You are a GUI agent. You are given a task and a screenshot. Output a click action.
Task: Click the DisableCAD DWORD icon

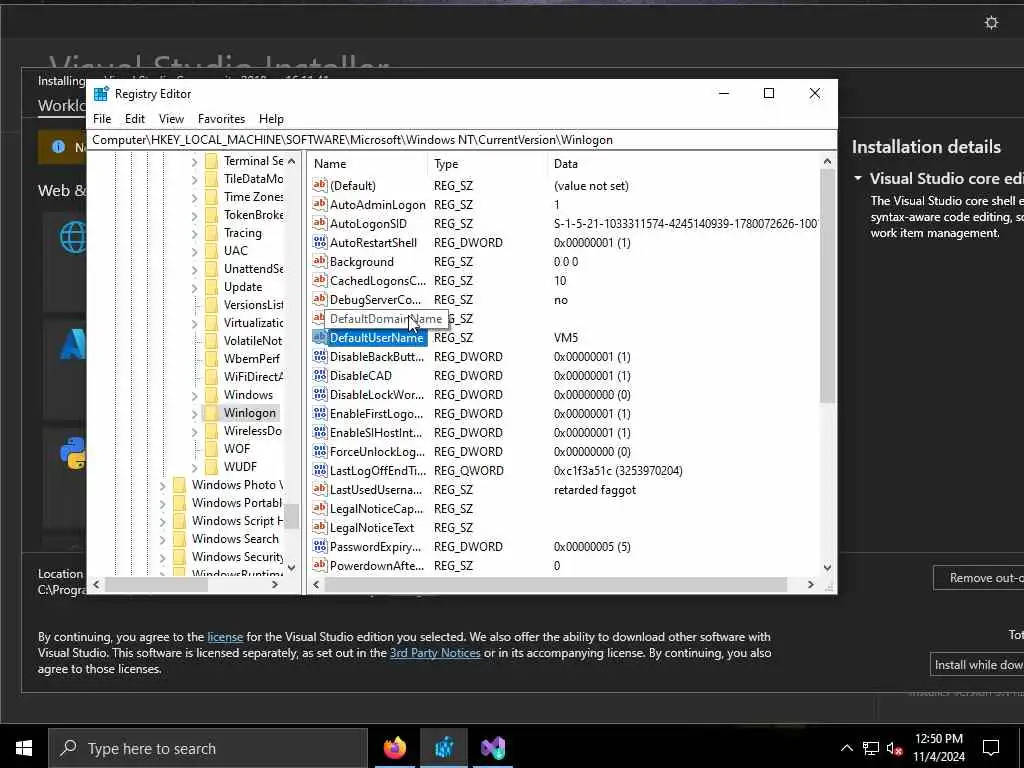319,376
